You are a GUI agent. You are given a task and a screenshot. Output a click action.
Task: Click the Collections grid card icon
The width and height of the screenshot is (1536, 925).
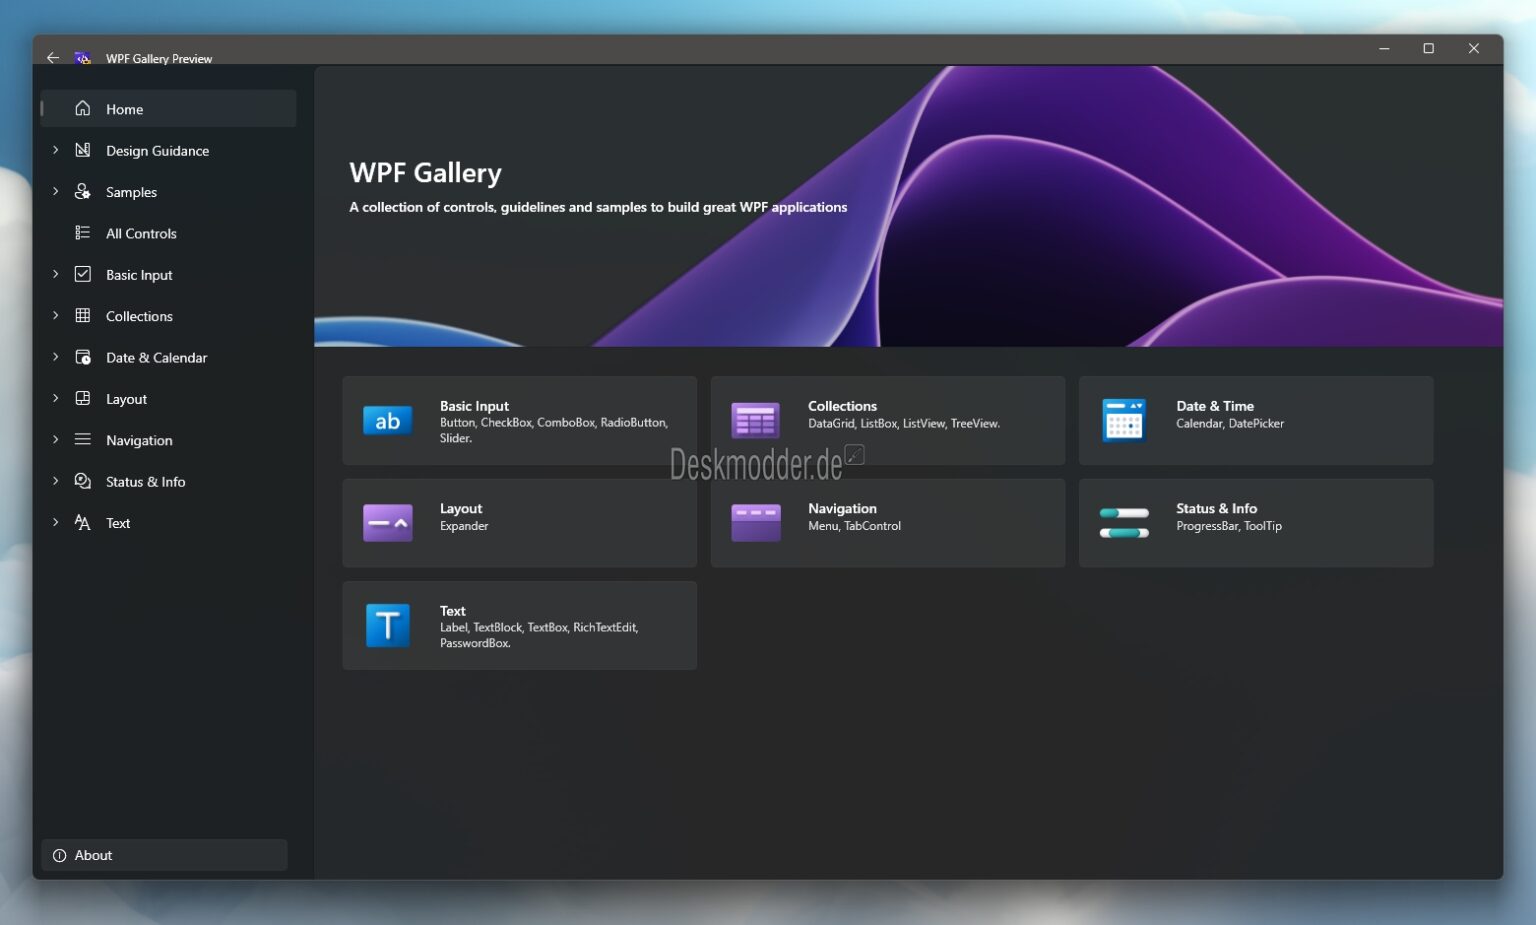coord(755,420)
